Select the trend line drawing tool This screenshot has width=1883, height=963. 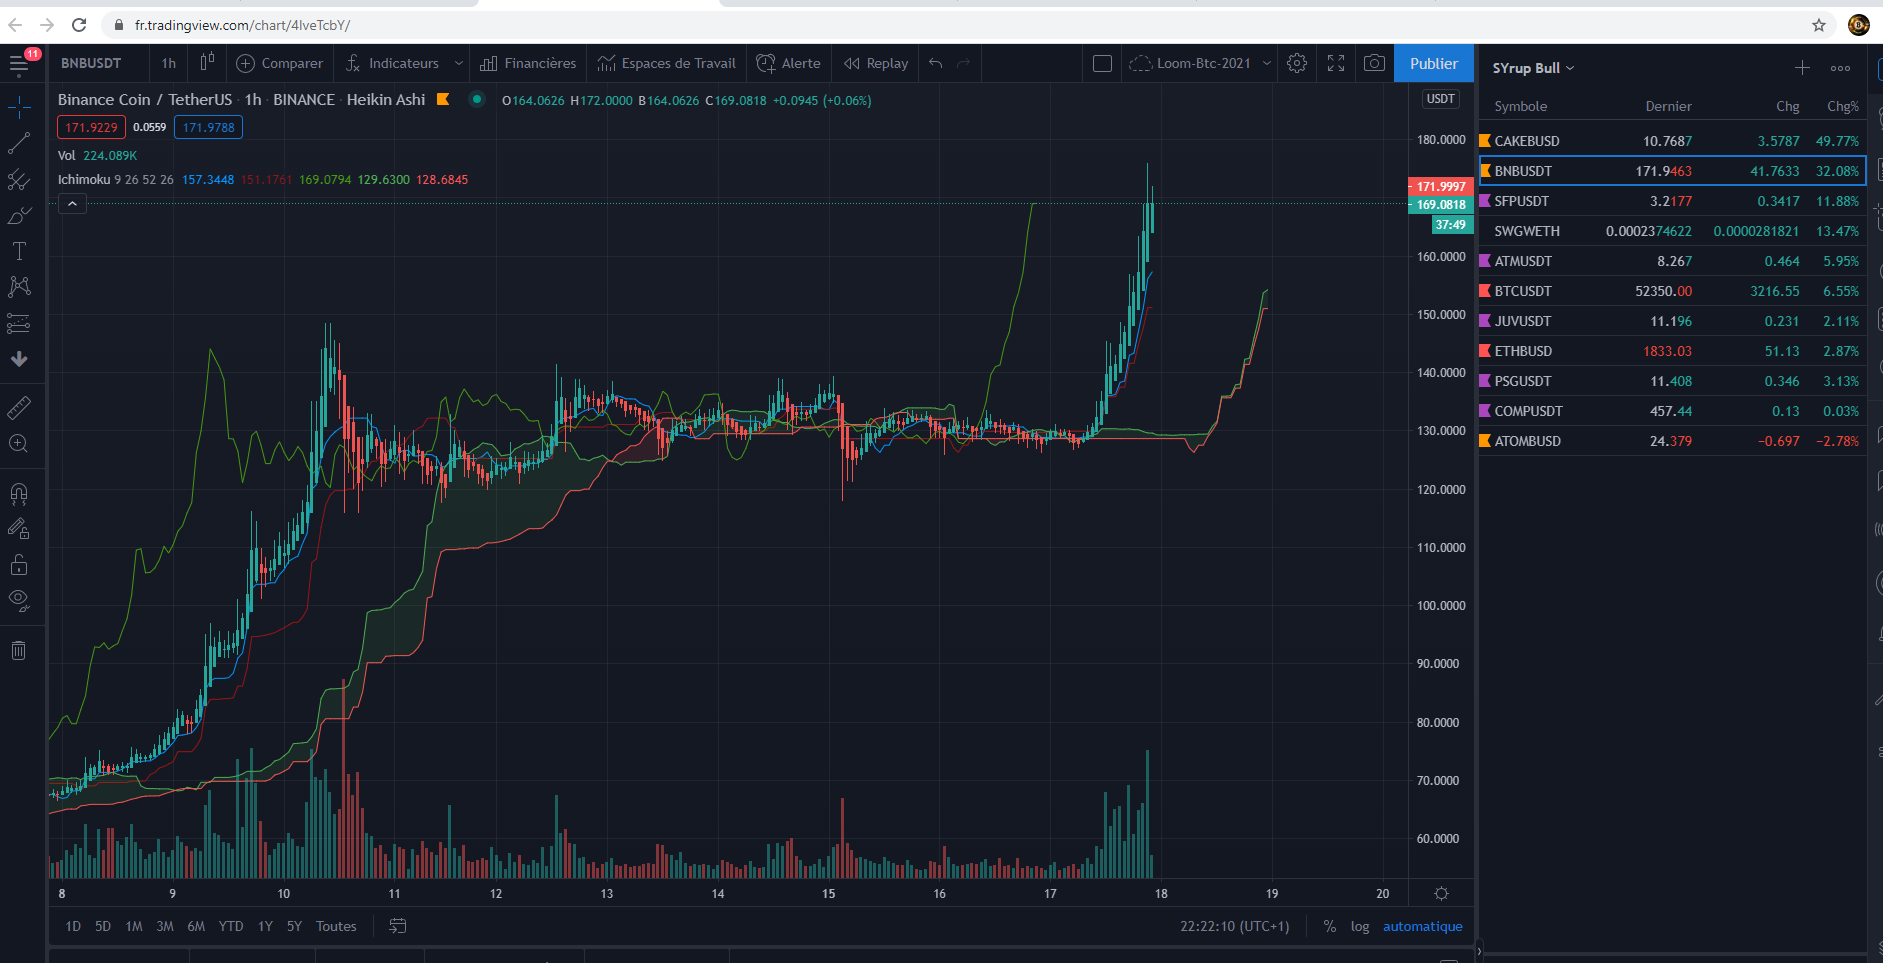point(19,144)
